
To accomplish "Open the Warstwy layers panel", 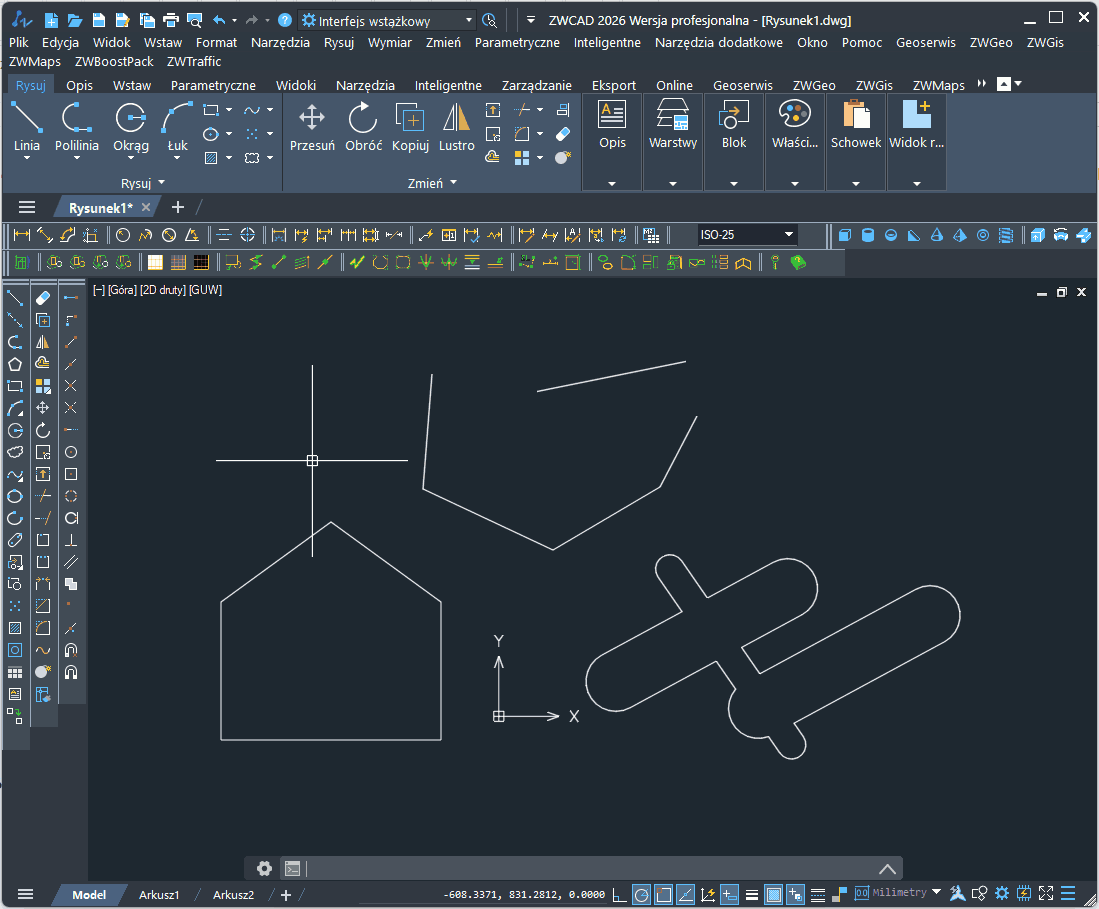I will 672,127.
